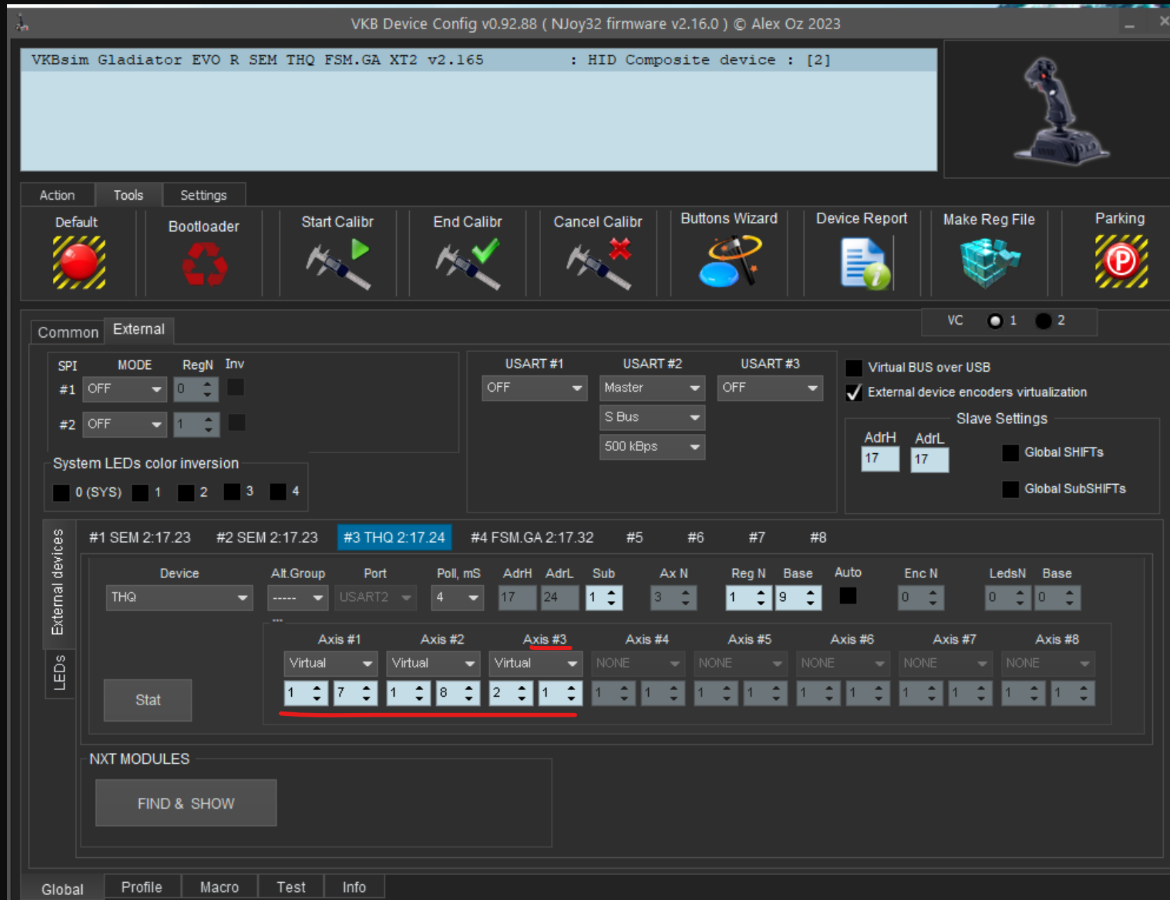Open the Axis #1 Virtual dropdown

coord(331,663)
